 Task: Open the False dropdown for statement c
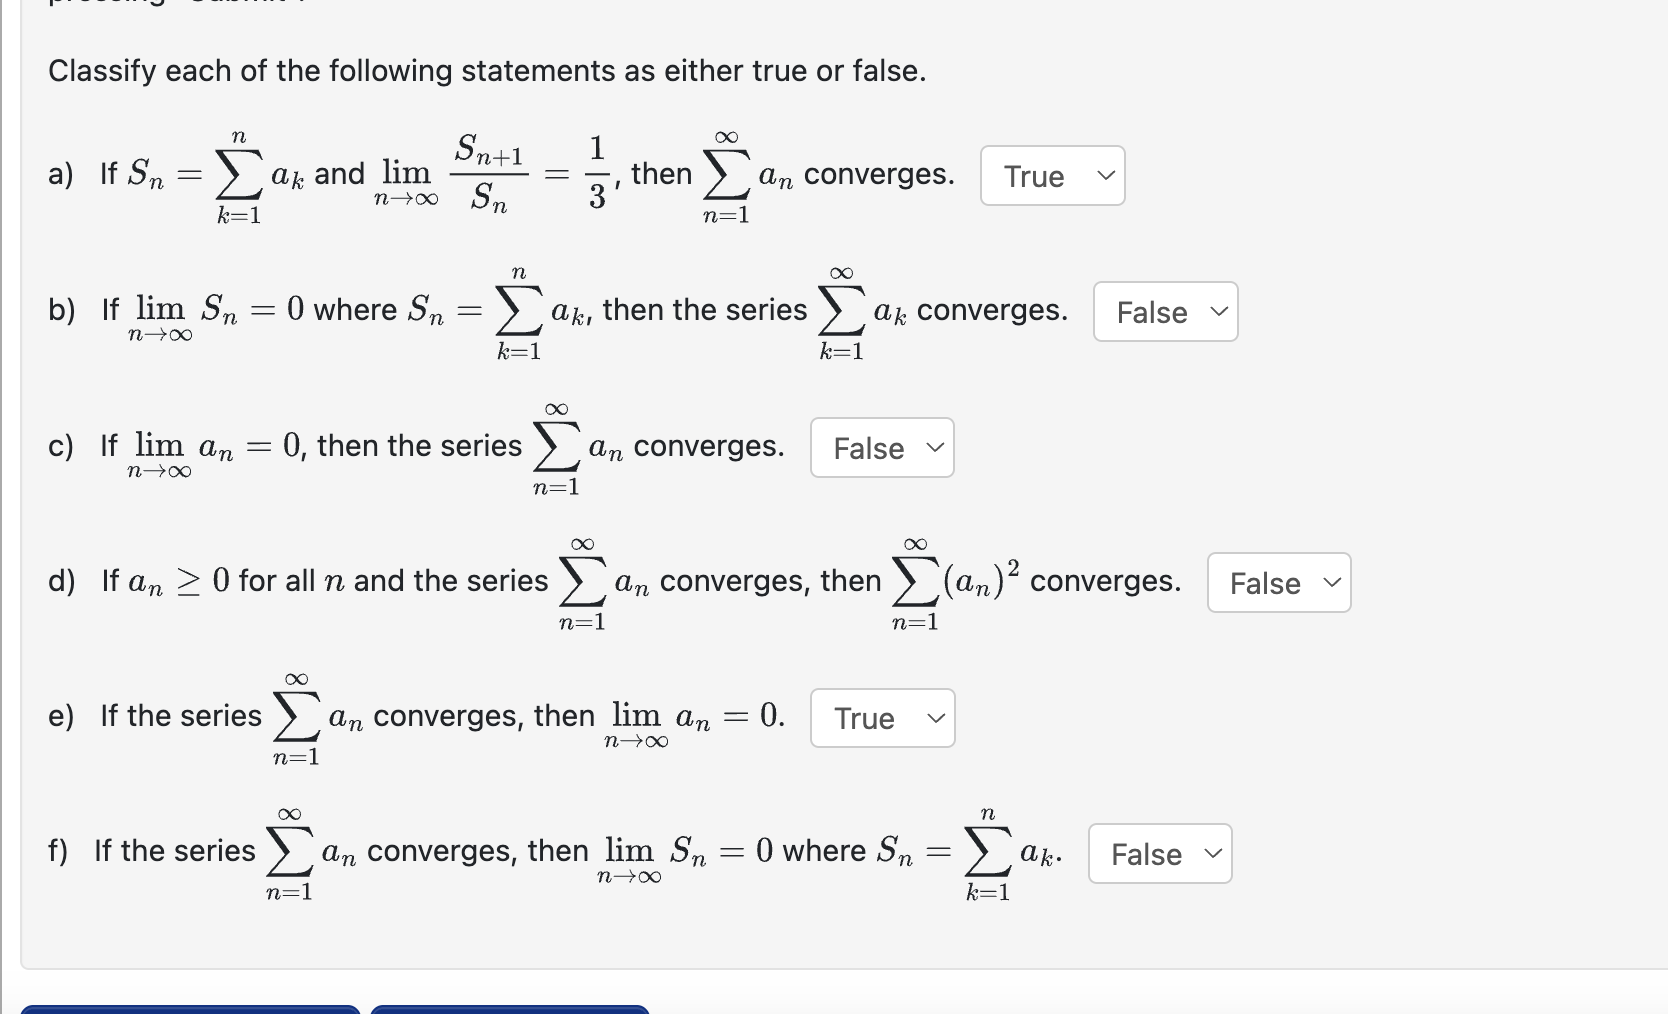(x=880, y=448)
